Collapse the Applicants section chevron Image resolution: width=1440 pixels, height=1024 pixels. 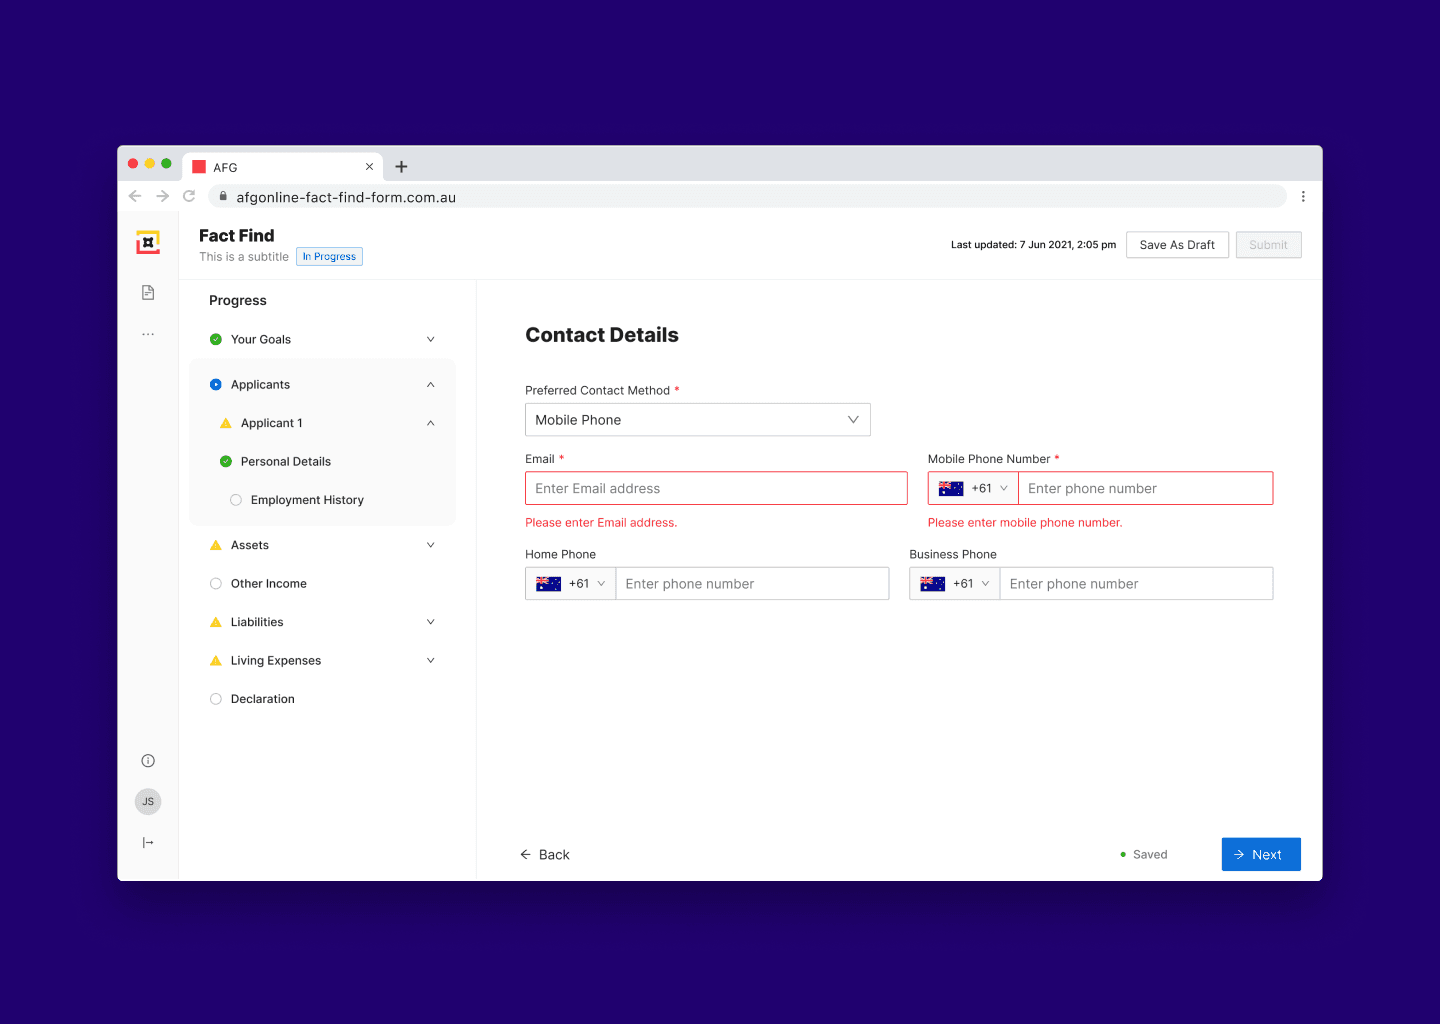[x=431, y=384]
